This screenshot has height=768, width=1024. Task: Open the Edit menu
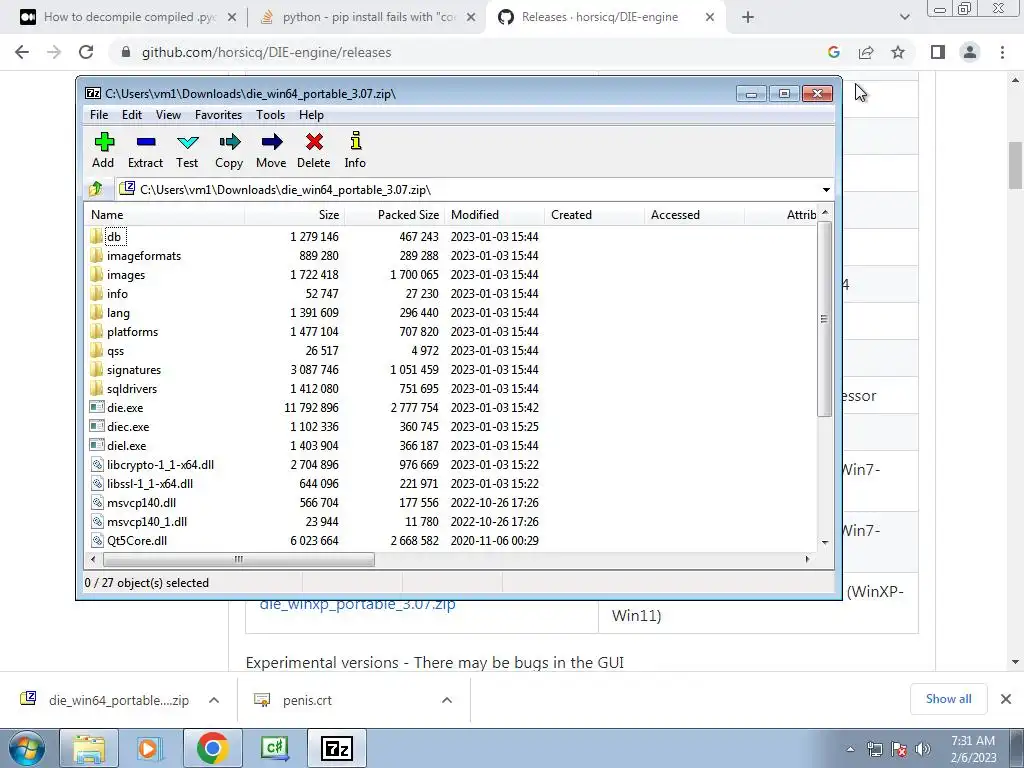(x=132, y=115)
